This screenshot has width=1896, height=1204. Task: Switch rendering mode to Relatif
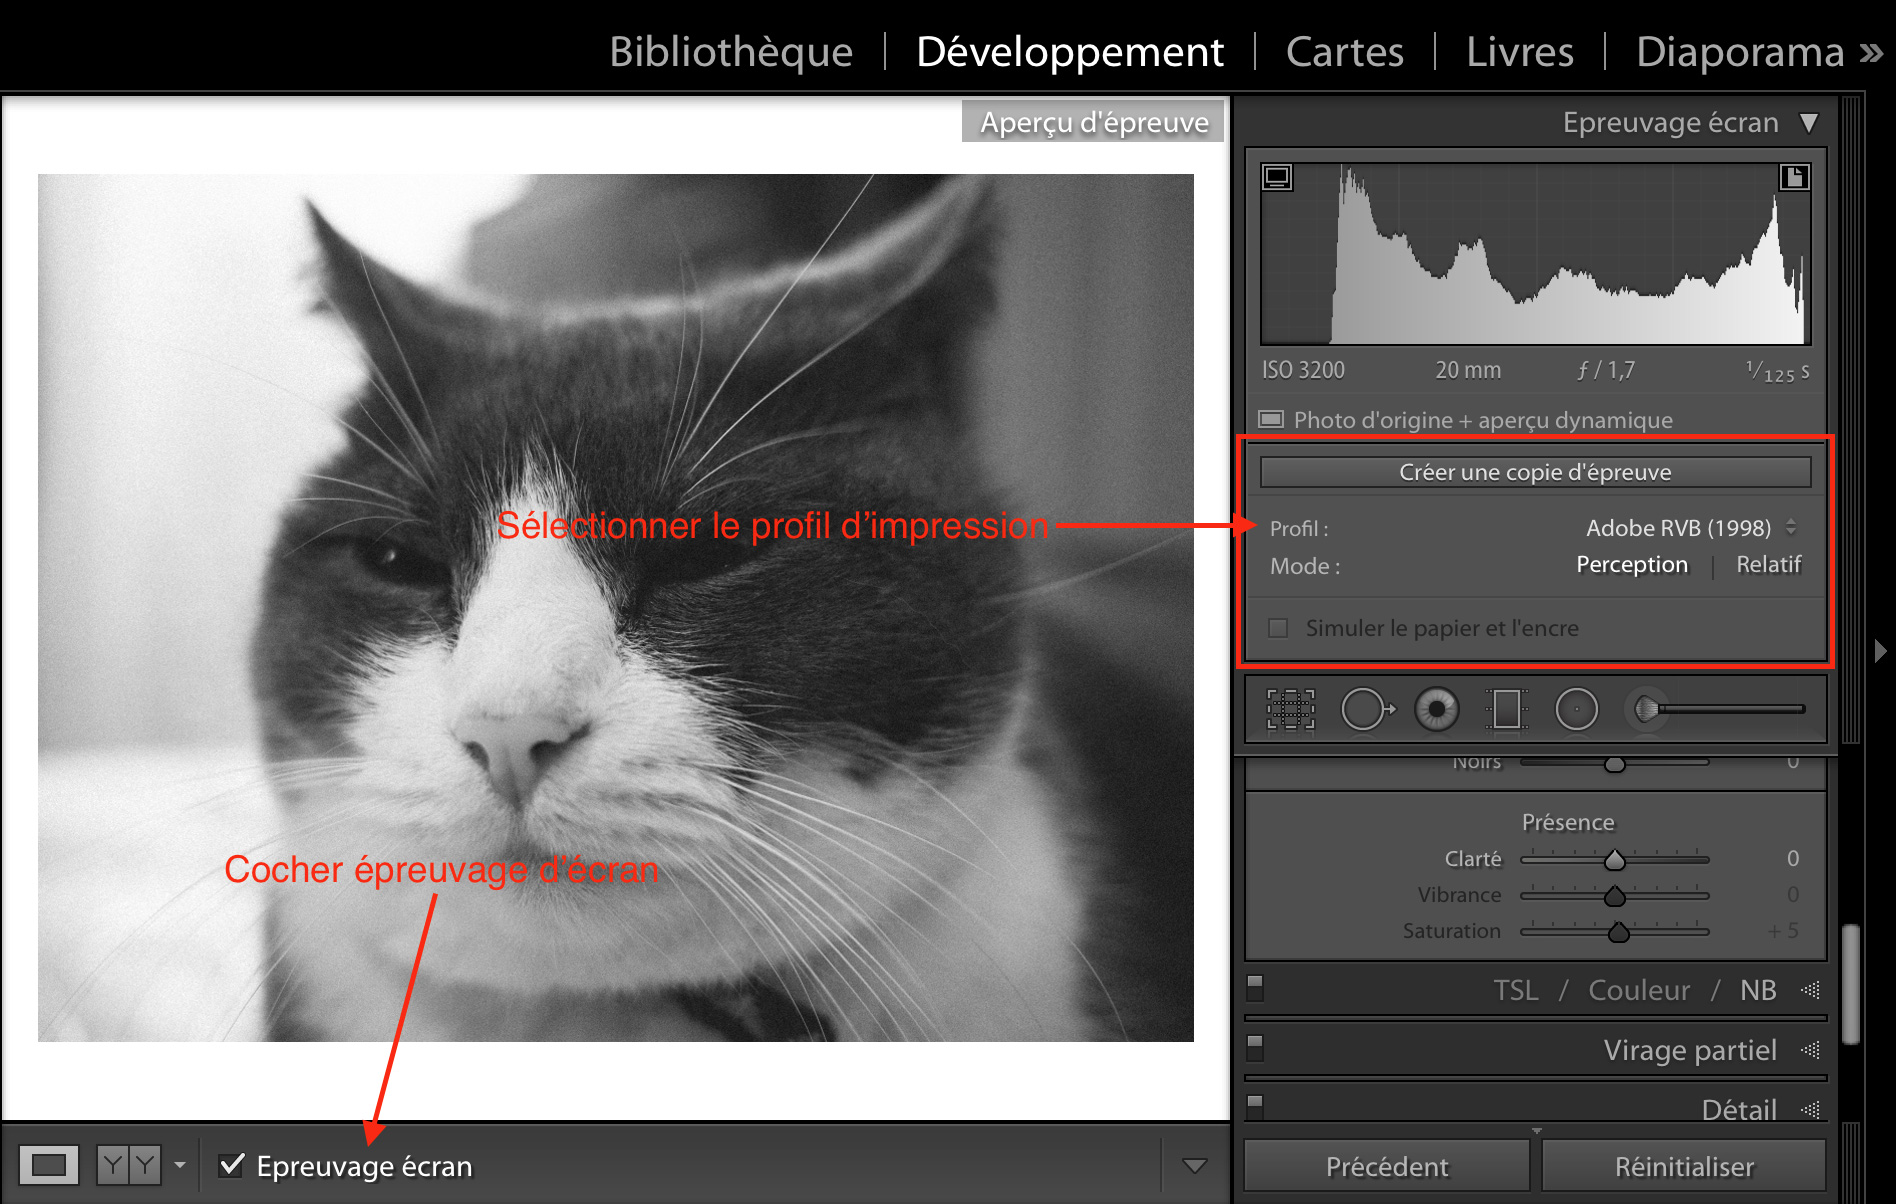click(1769, 564)
